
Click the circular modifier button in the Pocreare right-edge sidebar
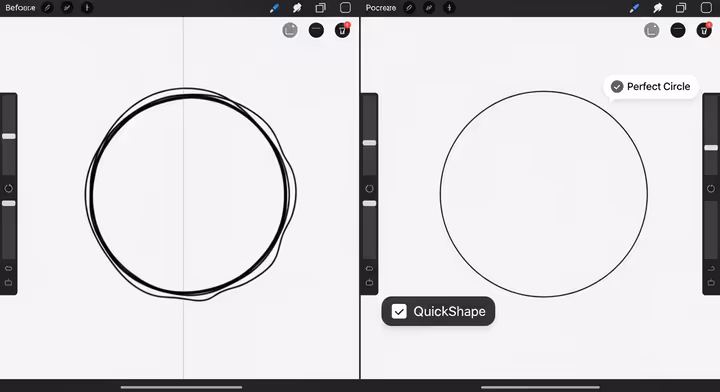711,189
